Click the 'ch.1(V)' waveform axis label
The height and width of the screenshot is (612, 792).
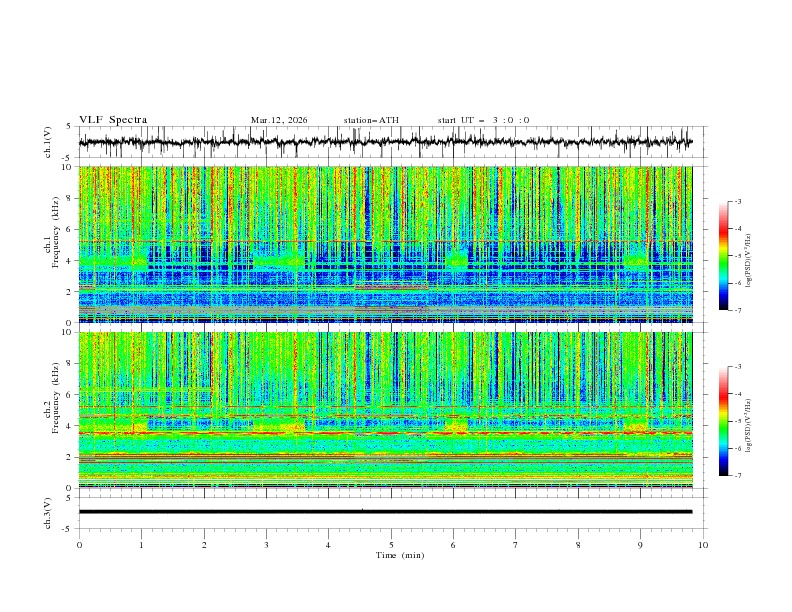48,142
